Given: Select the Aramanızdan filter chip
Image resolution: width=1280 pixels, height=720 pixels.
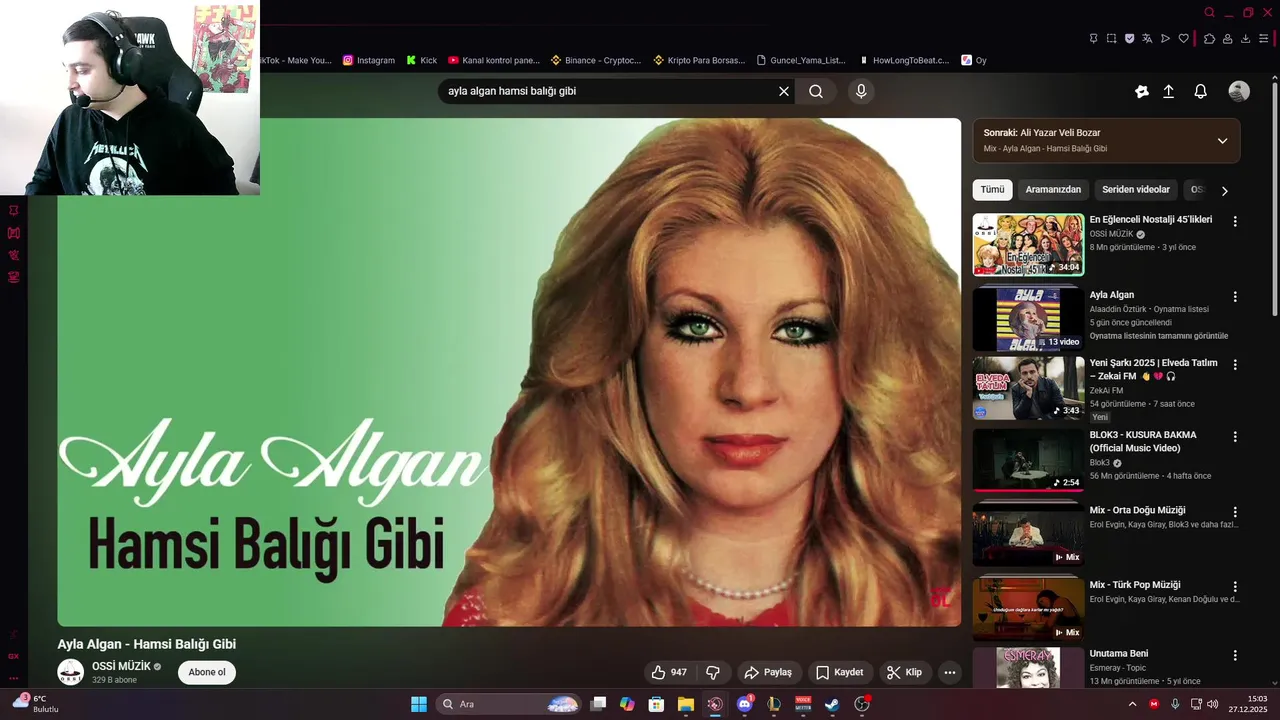Looking at the screenshot, I should pos(1053,189).
